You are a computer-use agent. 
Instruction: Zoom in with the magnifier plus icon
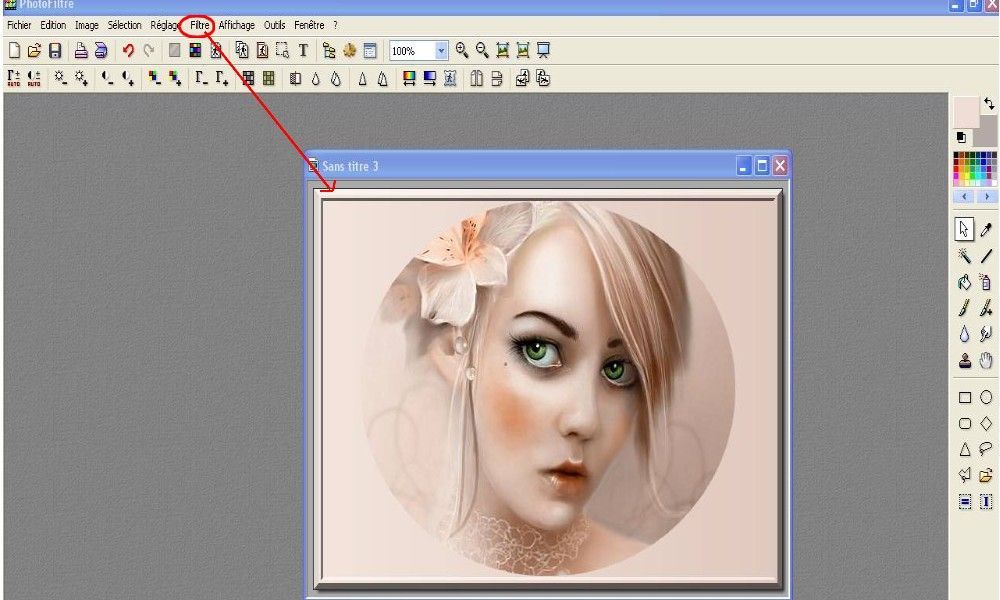tap(462, 50)
